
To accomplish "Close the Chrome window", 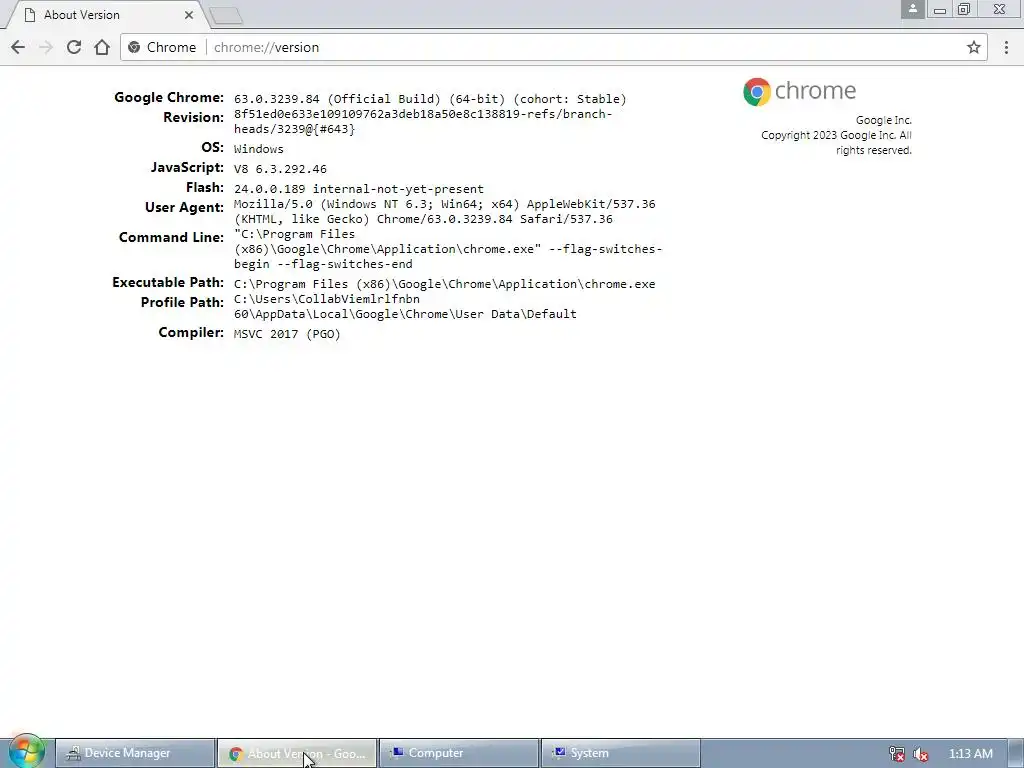I will [x=999, y=9].
